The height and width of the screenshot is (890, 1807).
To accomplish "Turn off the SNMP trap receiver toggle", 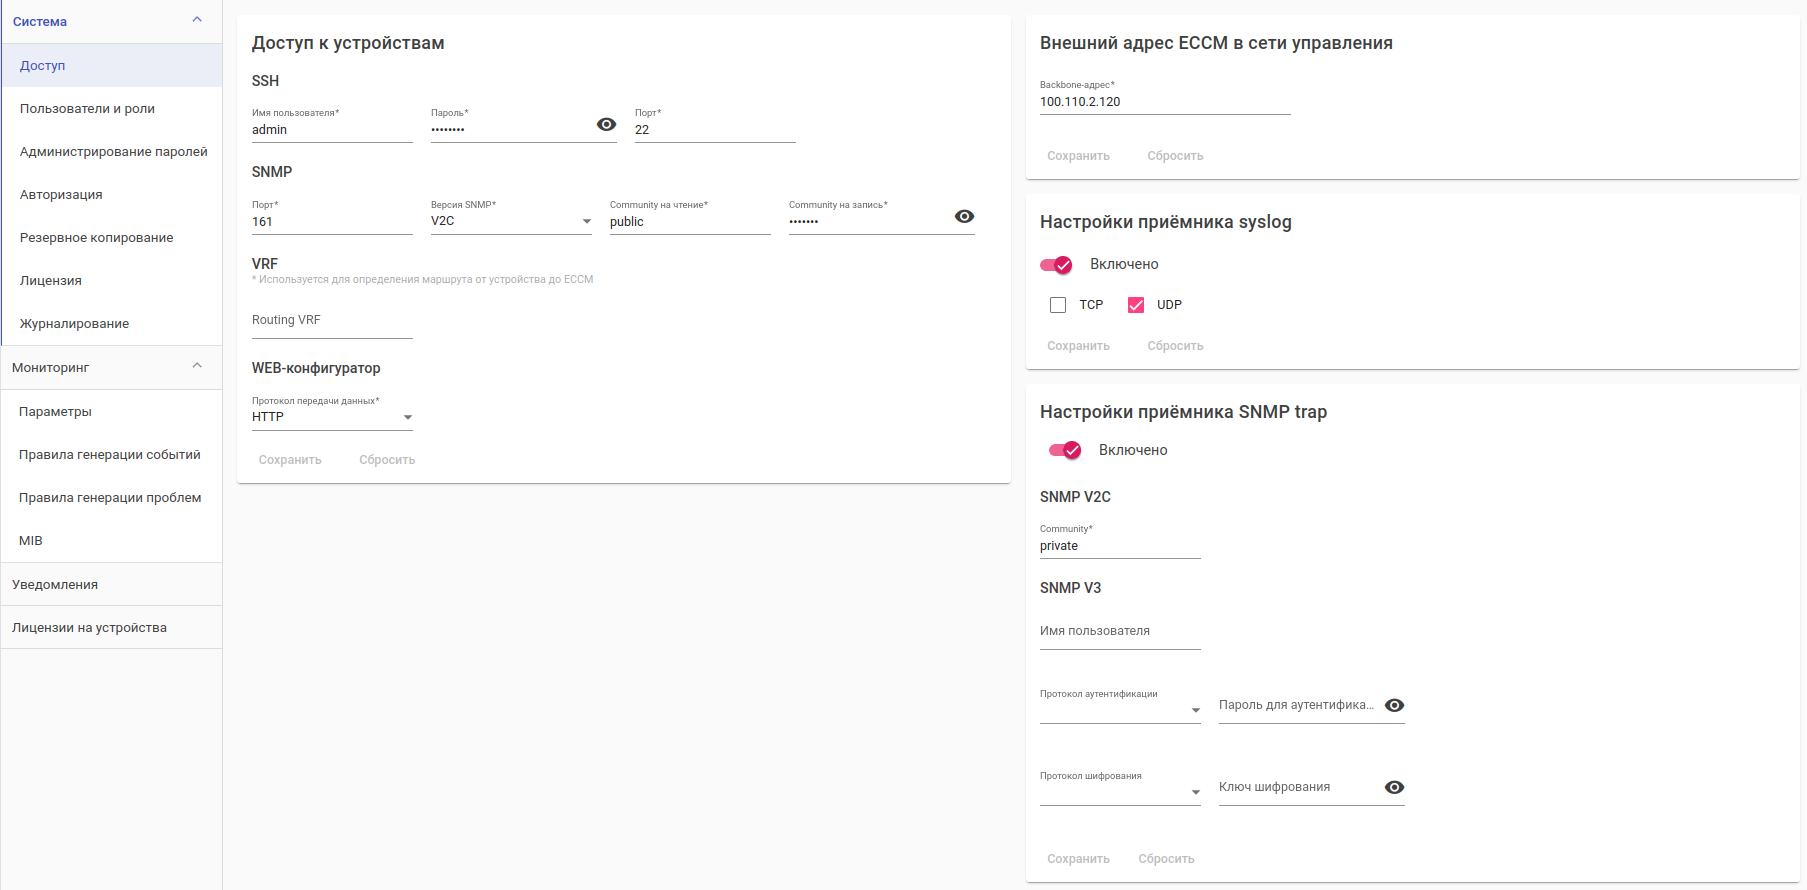I will point(1066,451).
